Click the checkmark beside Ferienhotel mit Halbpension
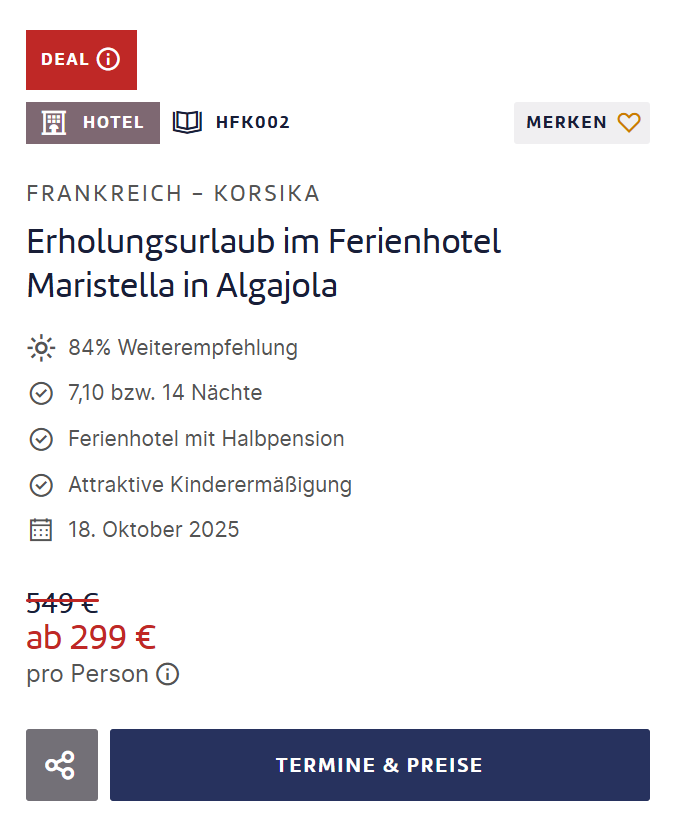Screen dimensions: 685x835 coord(41,439)
